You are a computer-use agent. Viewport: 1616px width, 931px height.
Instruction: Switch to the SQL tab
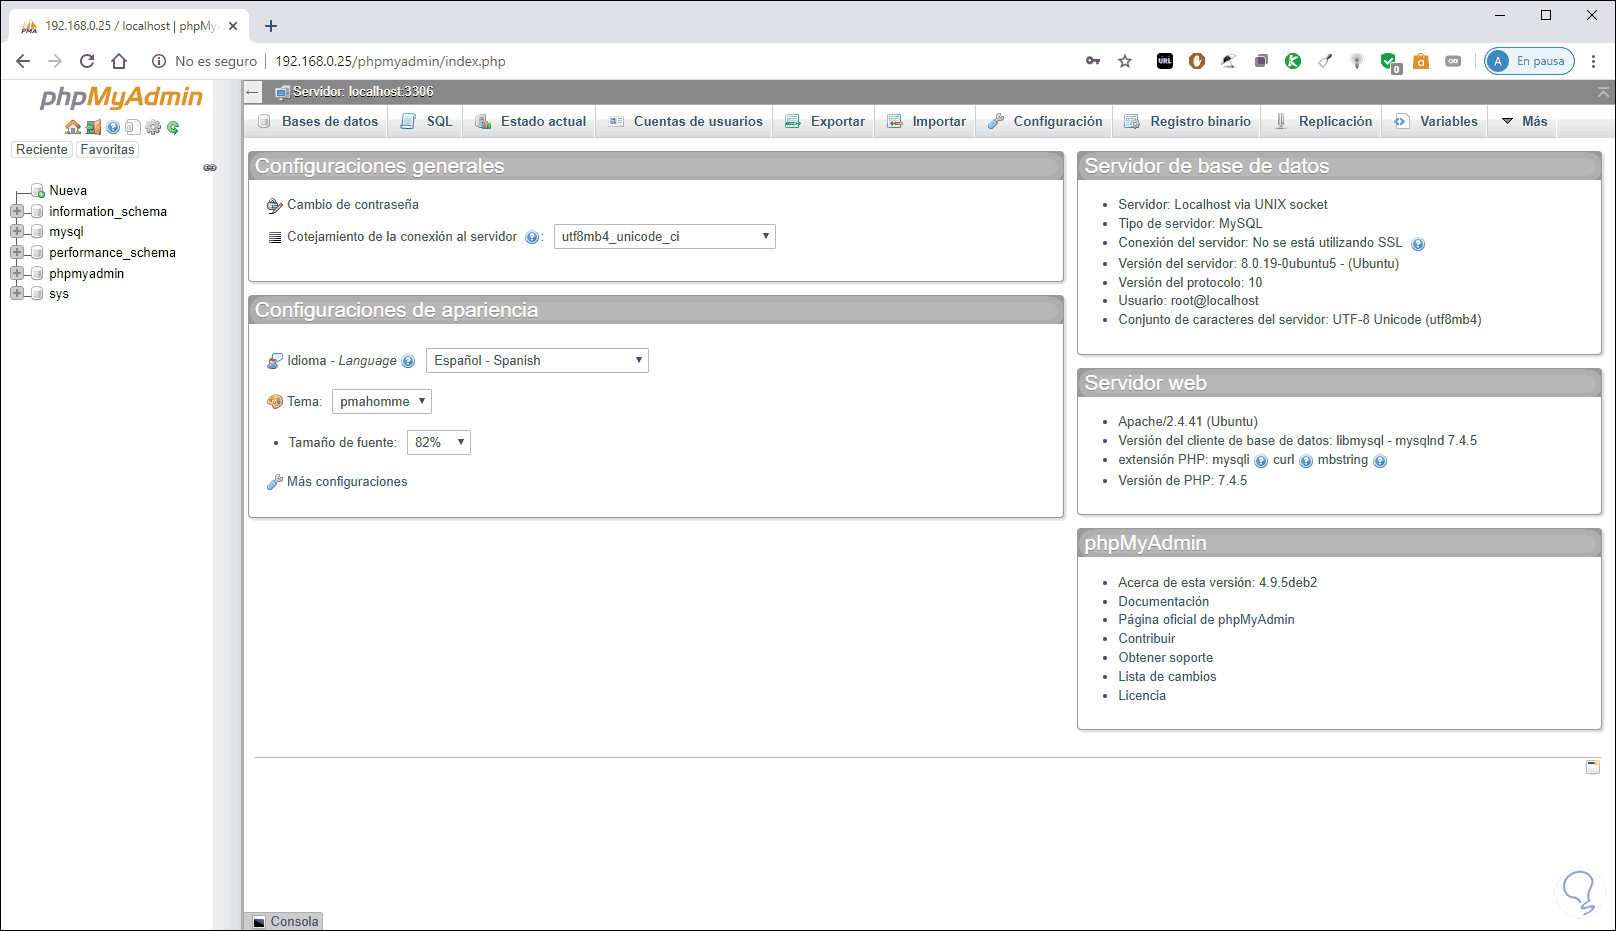click(x=426, y=121)
